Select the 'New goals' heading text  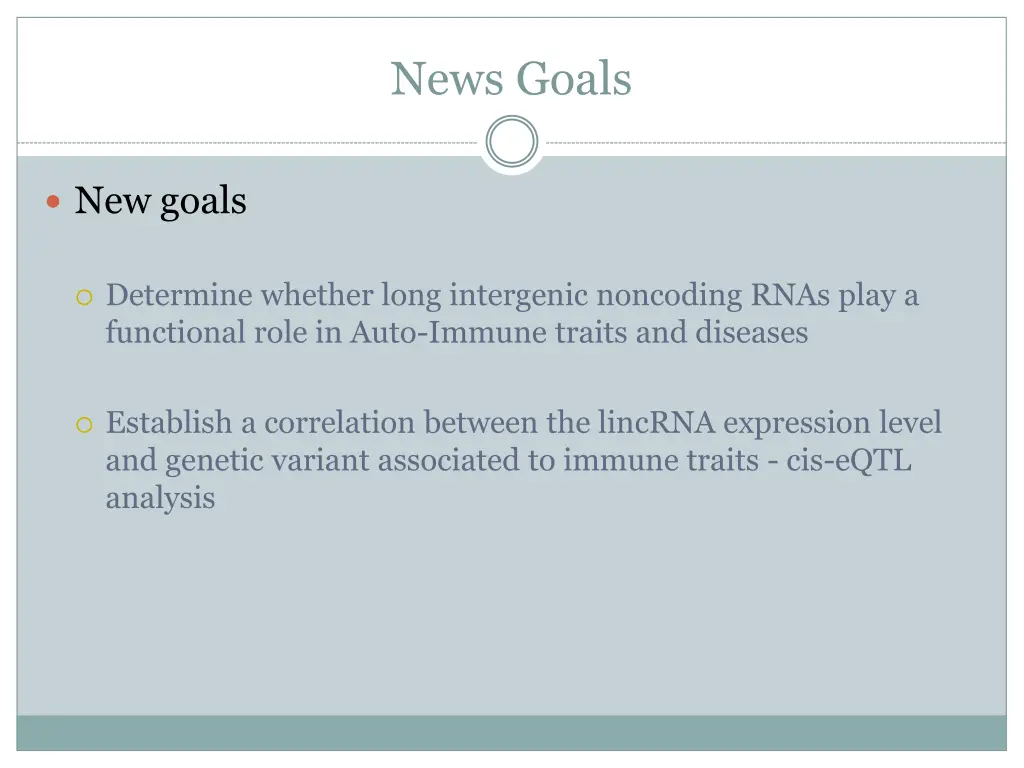click(x=161, y=200)
